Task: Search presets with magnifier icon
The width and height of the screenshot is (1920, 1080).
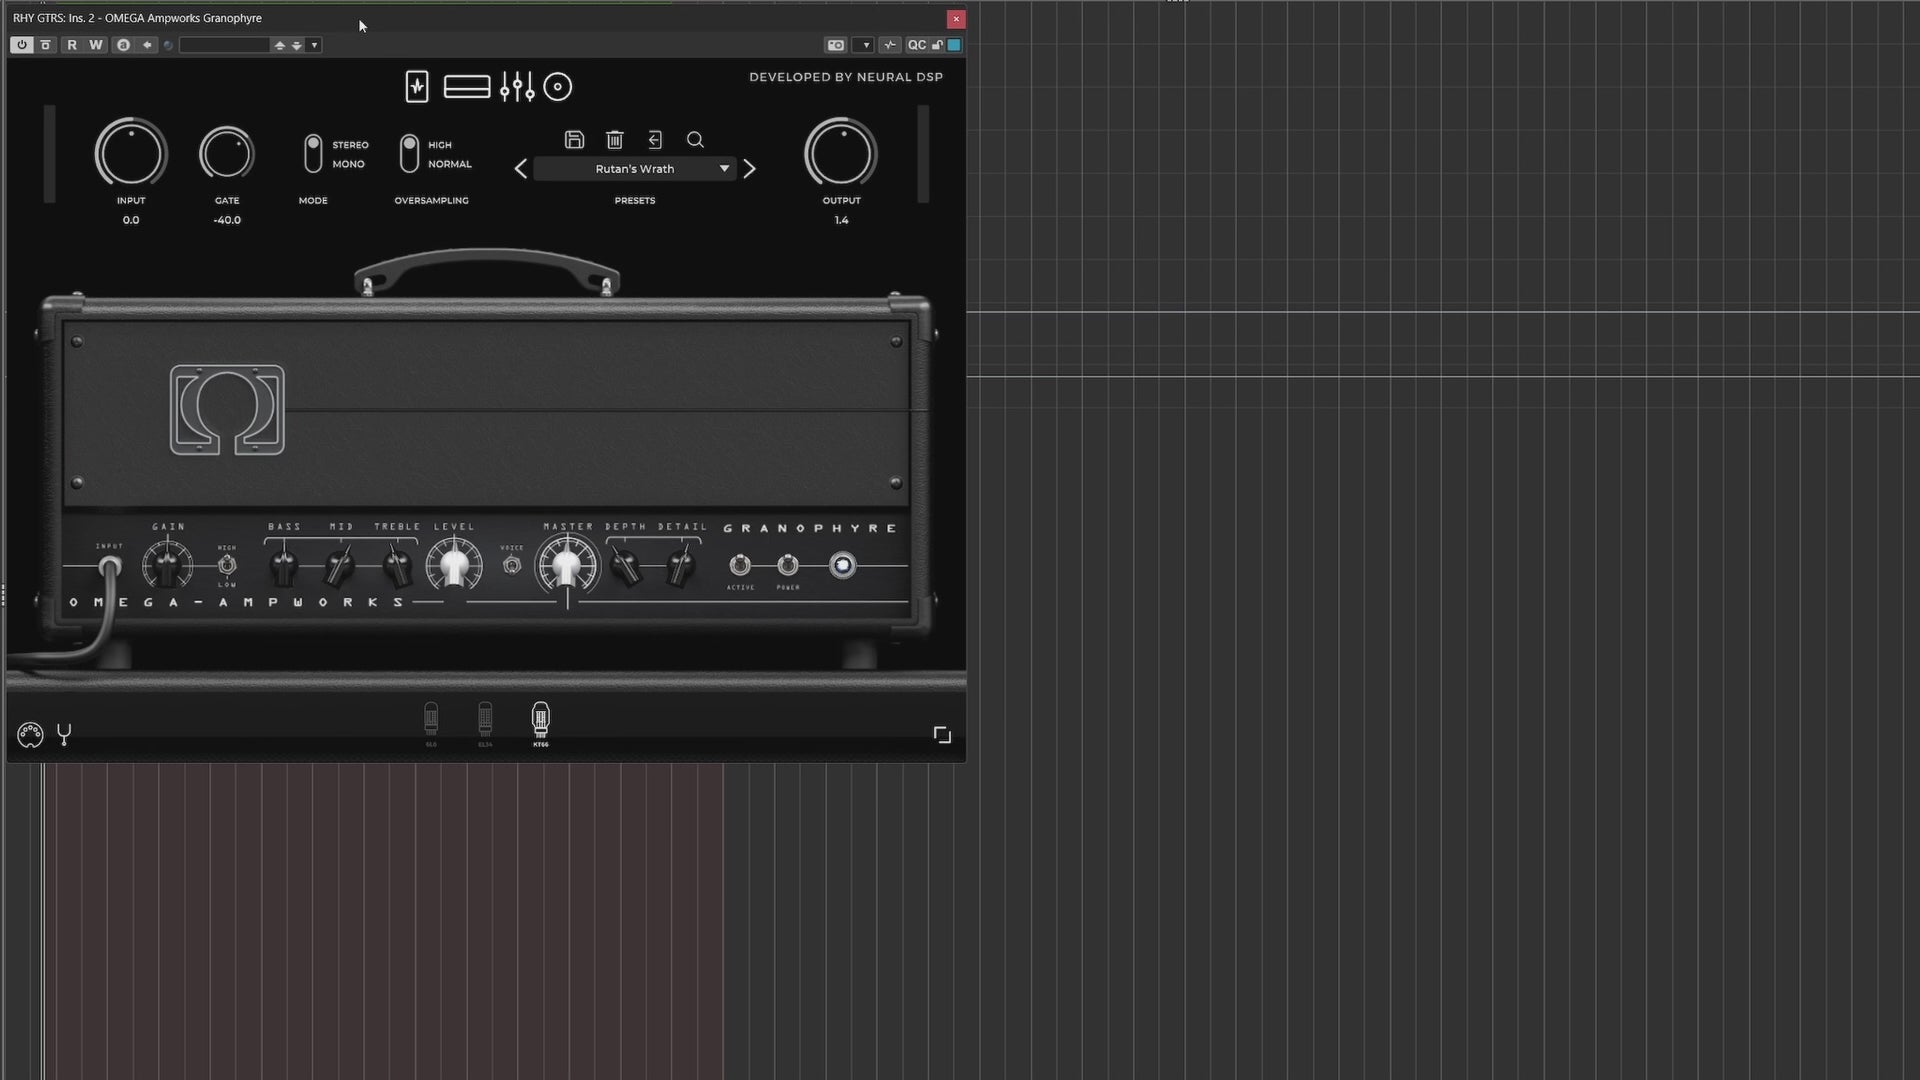Action: coord(695,140)
